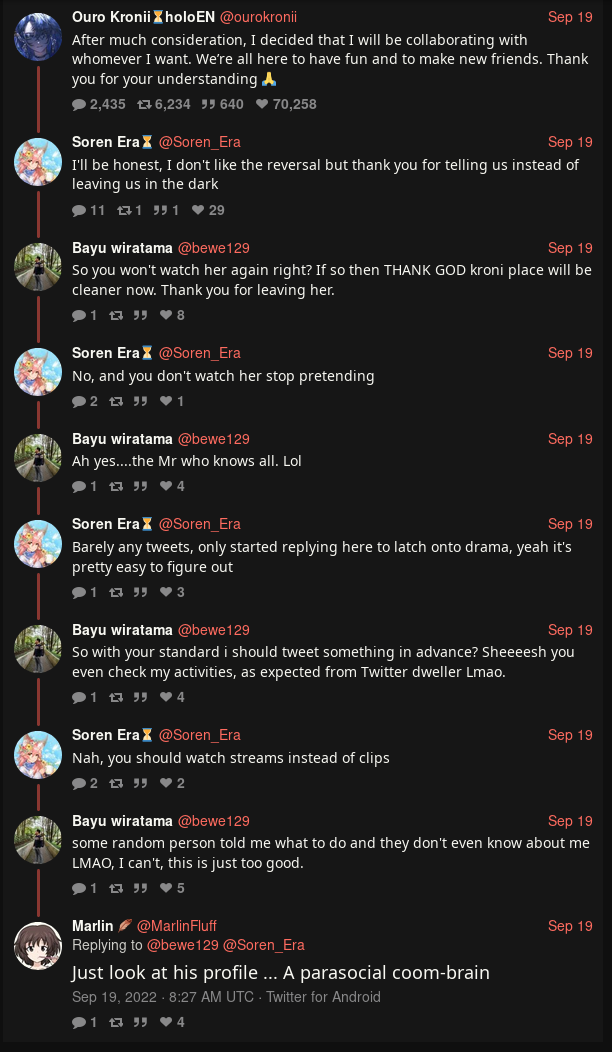
Task: Open @MarlinFluff handle link
Action: pyautogui.click(x=176, y=926)
